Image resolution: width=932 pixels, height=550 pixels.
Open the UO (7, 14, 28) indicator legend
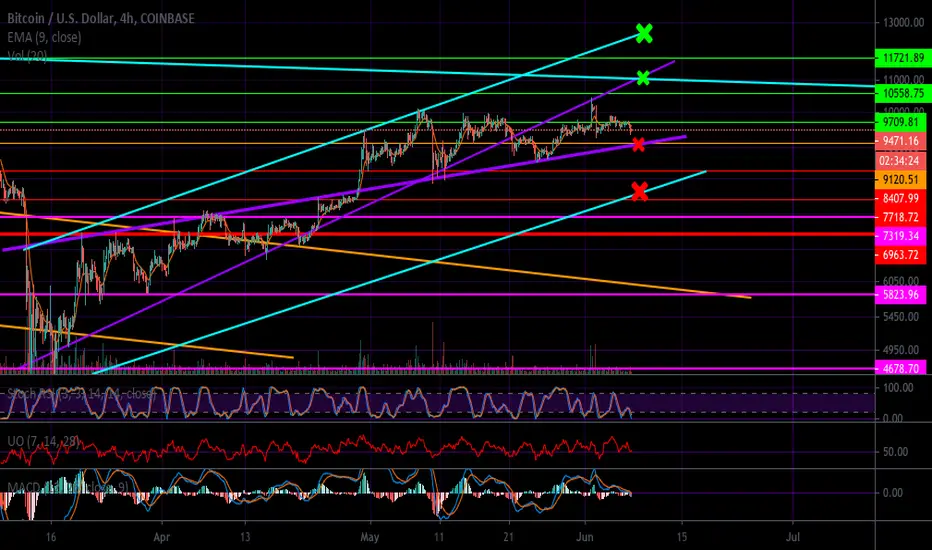coord(44,441)
